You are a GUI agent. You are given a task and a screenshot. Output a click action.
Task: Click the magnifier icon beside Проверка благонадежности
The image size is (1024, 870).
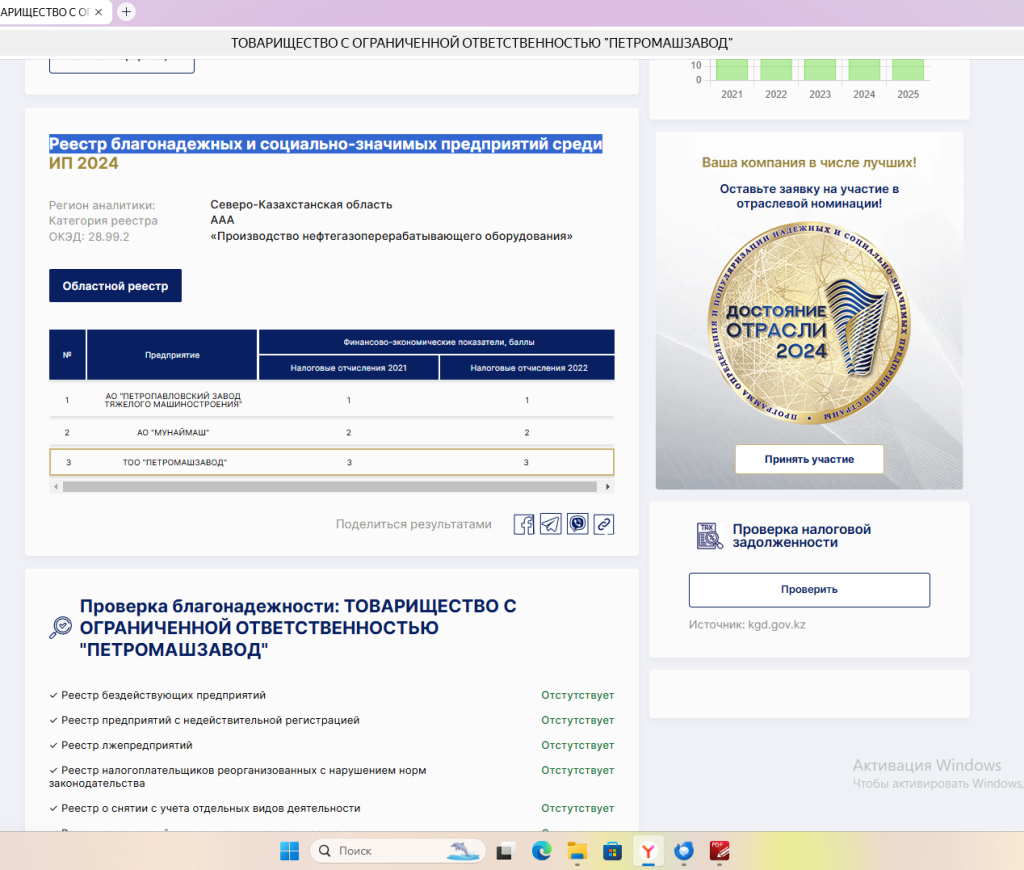click(x=61, y=628)
